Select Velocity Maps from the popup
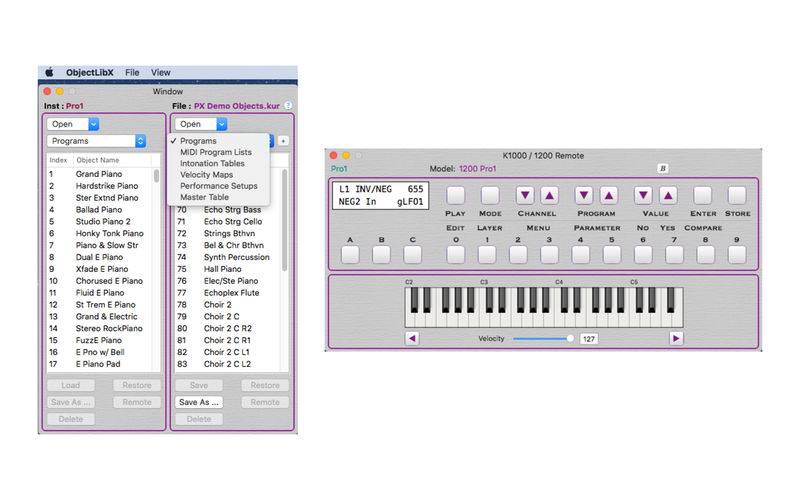 coord(218,174)
